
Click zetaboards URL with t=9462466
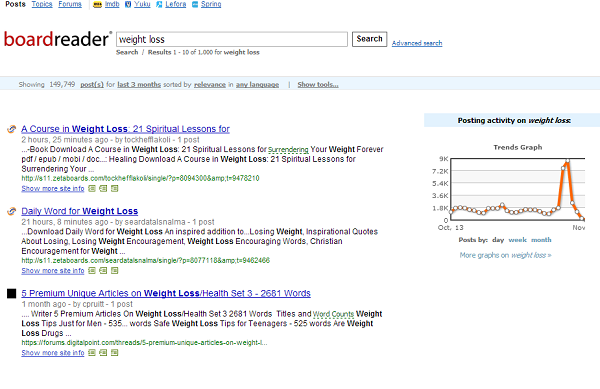pos(145,260)
